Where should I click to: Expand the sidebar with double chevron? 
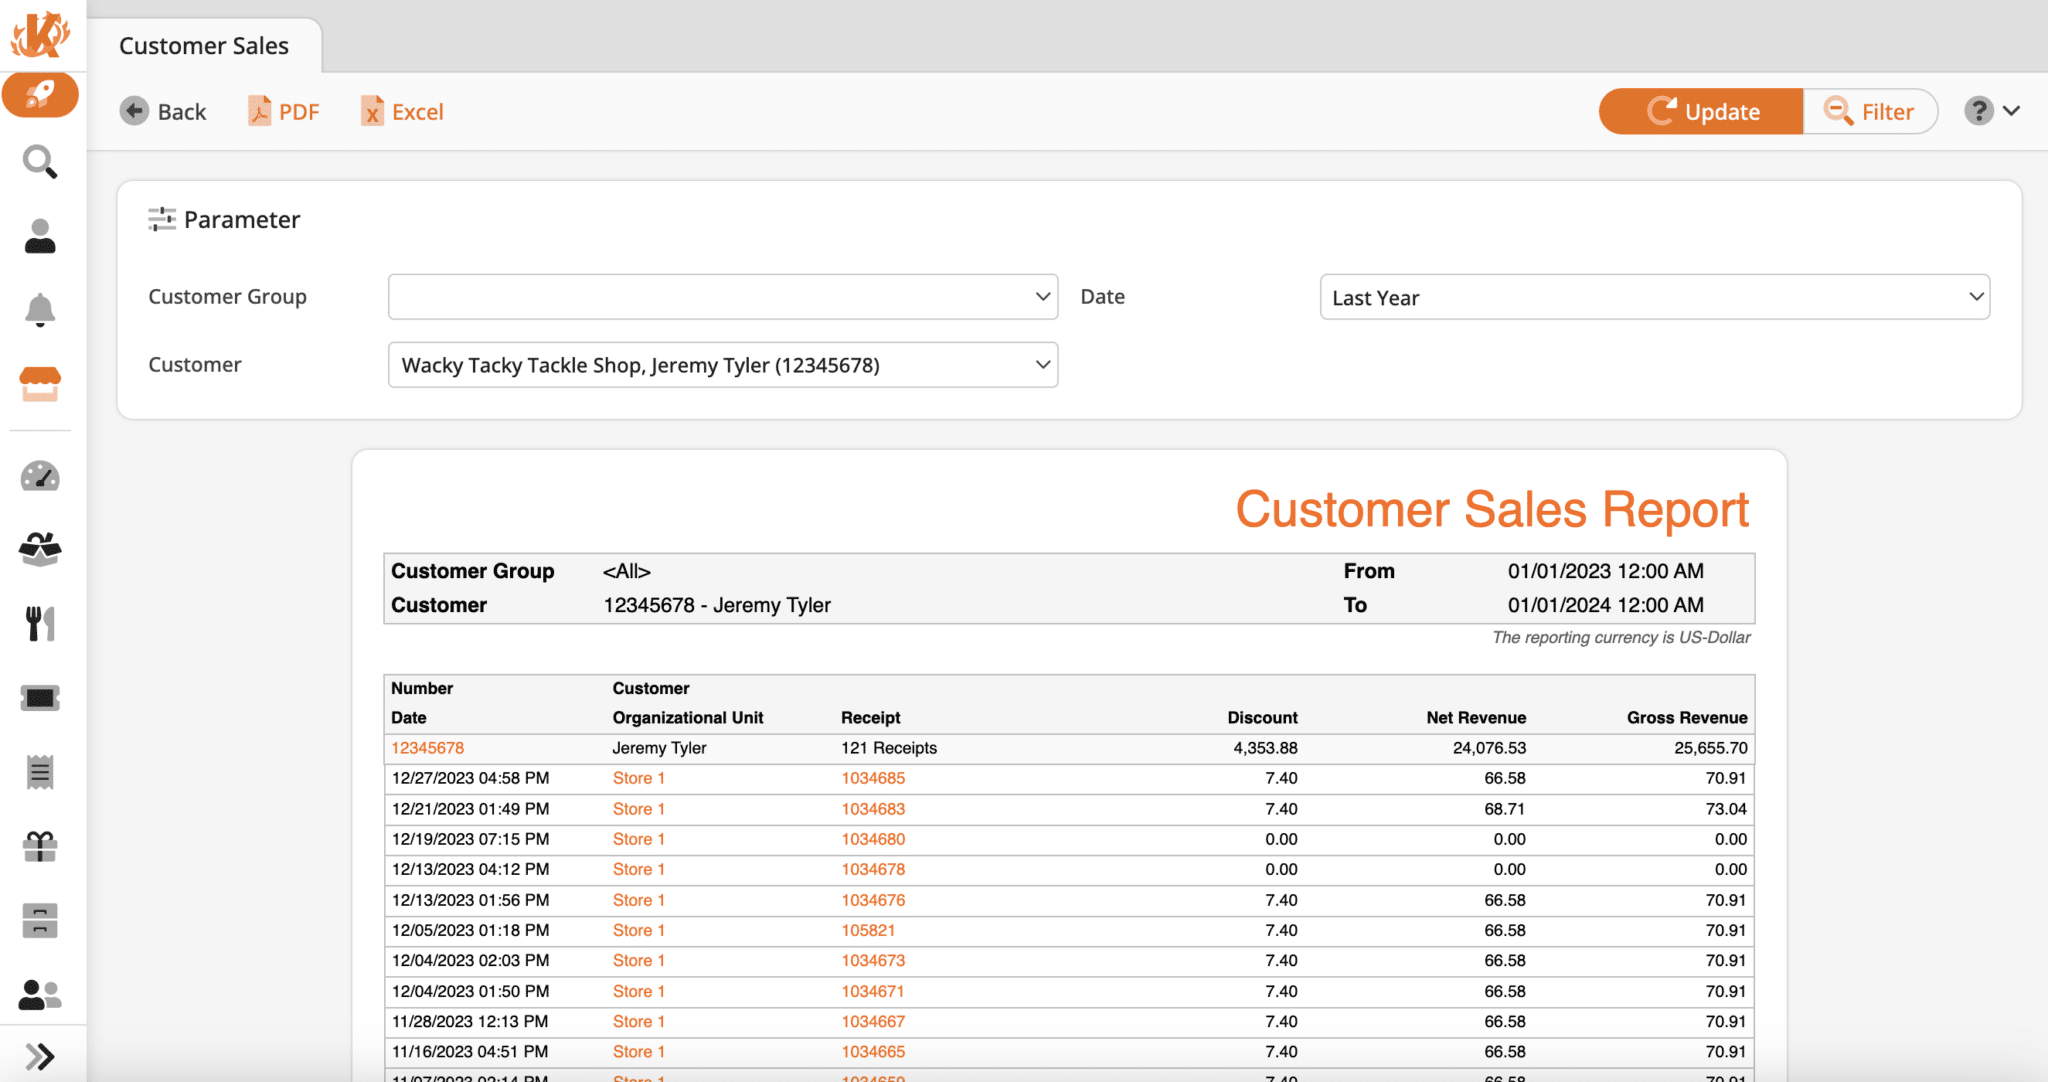pos(42,1056)
